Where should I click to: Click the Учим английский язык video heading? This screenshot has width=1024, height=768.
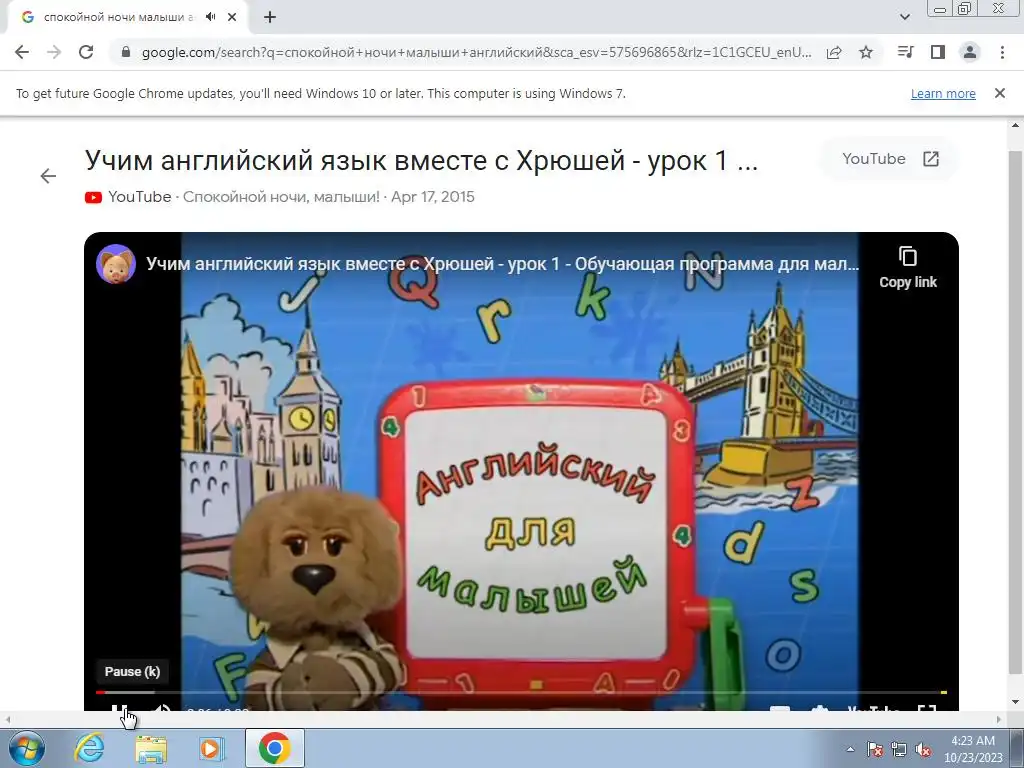click(x=421, y=160)
